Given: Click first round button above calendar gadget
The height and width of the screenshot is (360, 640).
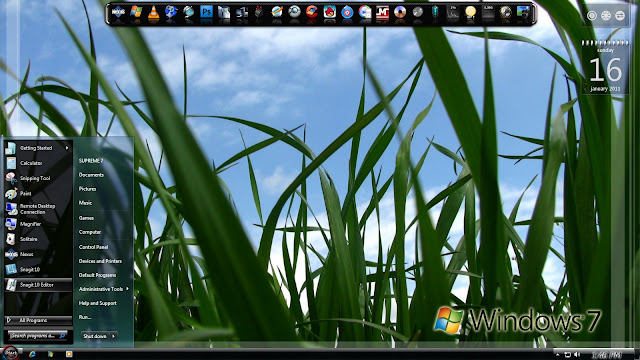Looking at the screenshot, I should [591, 16].
